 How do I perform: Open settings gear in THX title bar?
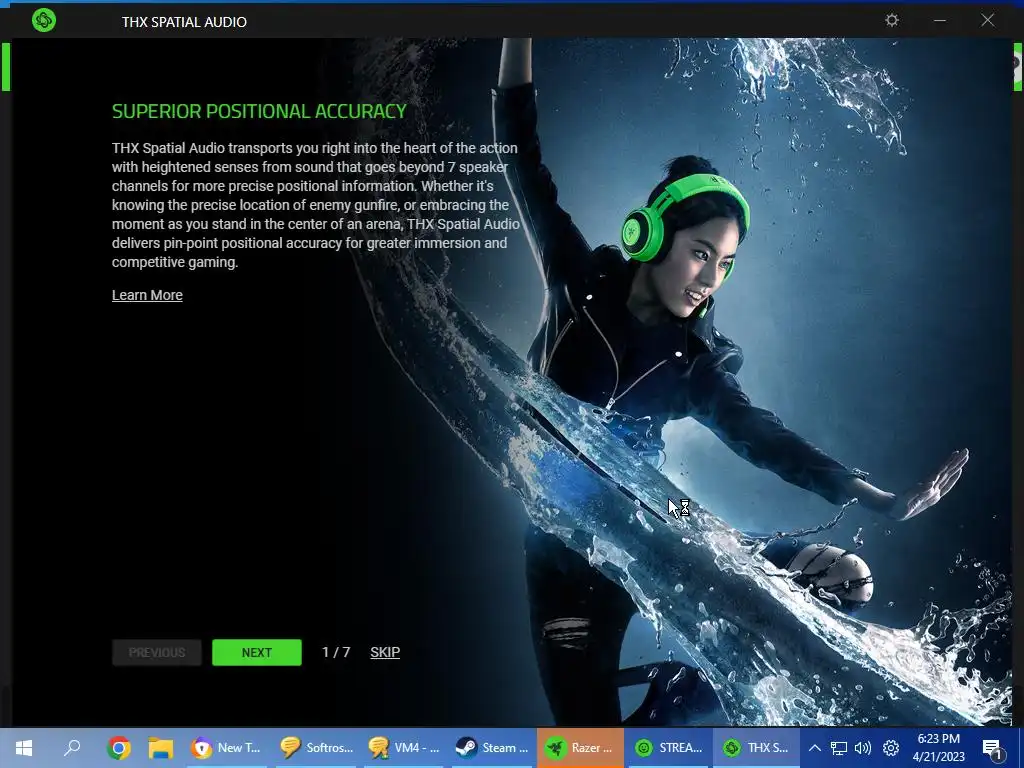(x=891, y=20)
